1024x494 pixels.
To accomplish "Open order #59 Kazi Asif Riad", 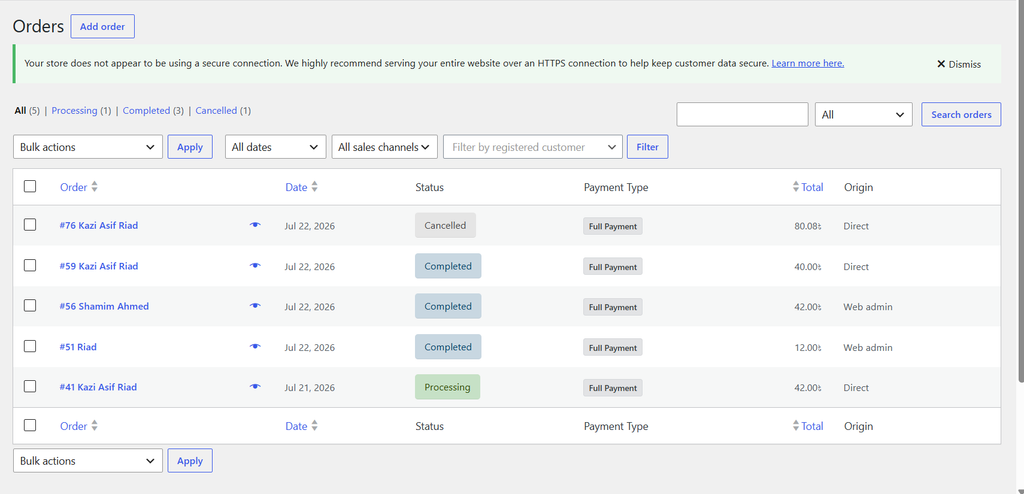I will (x=99, y=266).
